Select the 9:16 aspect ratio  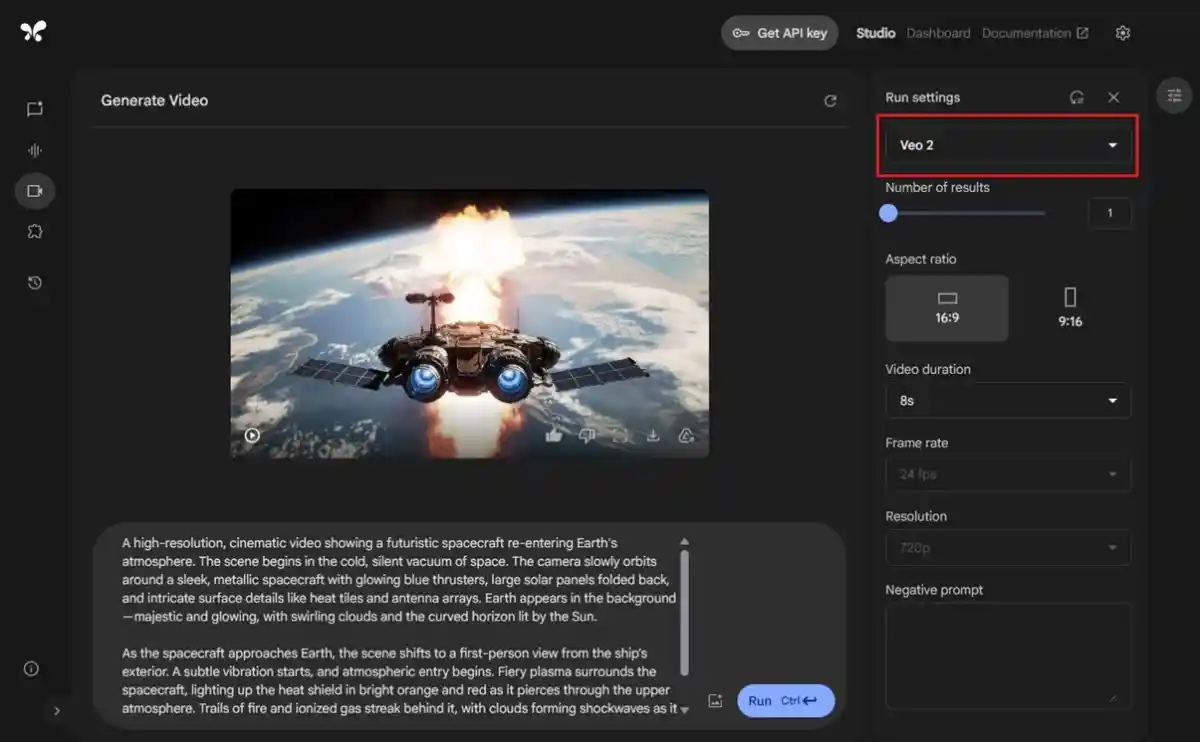(x=1070, y=309)
